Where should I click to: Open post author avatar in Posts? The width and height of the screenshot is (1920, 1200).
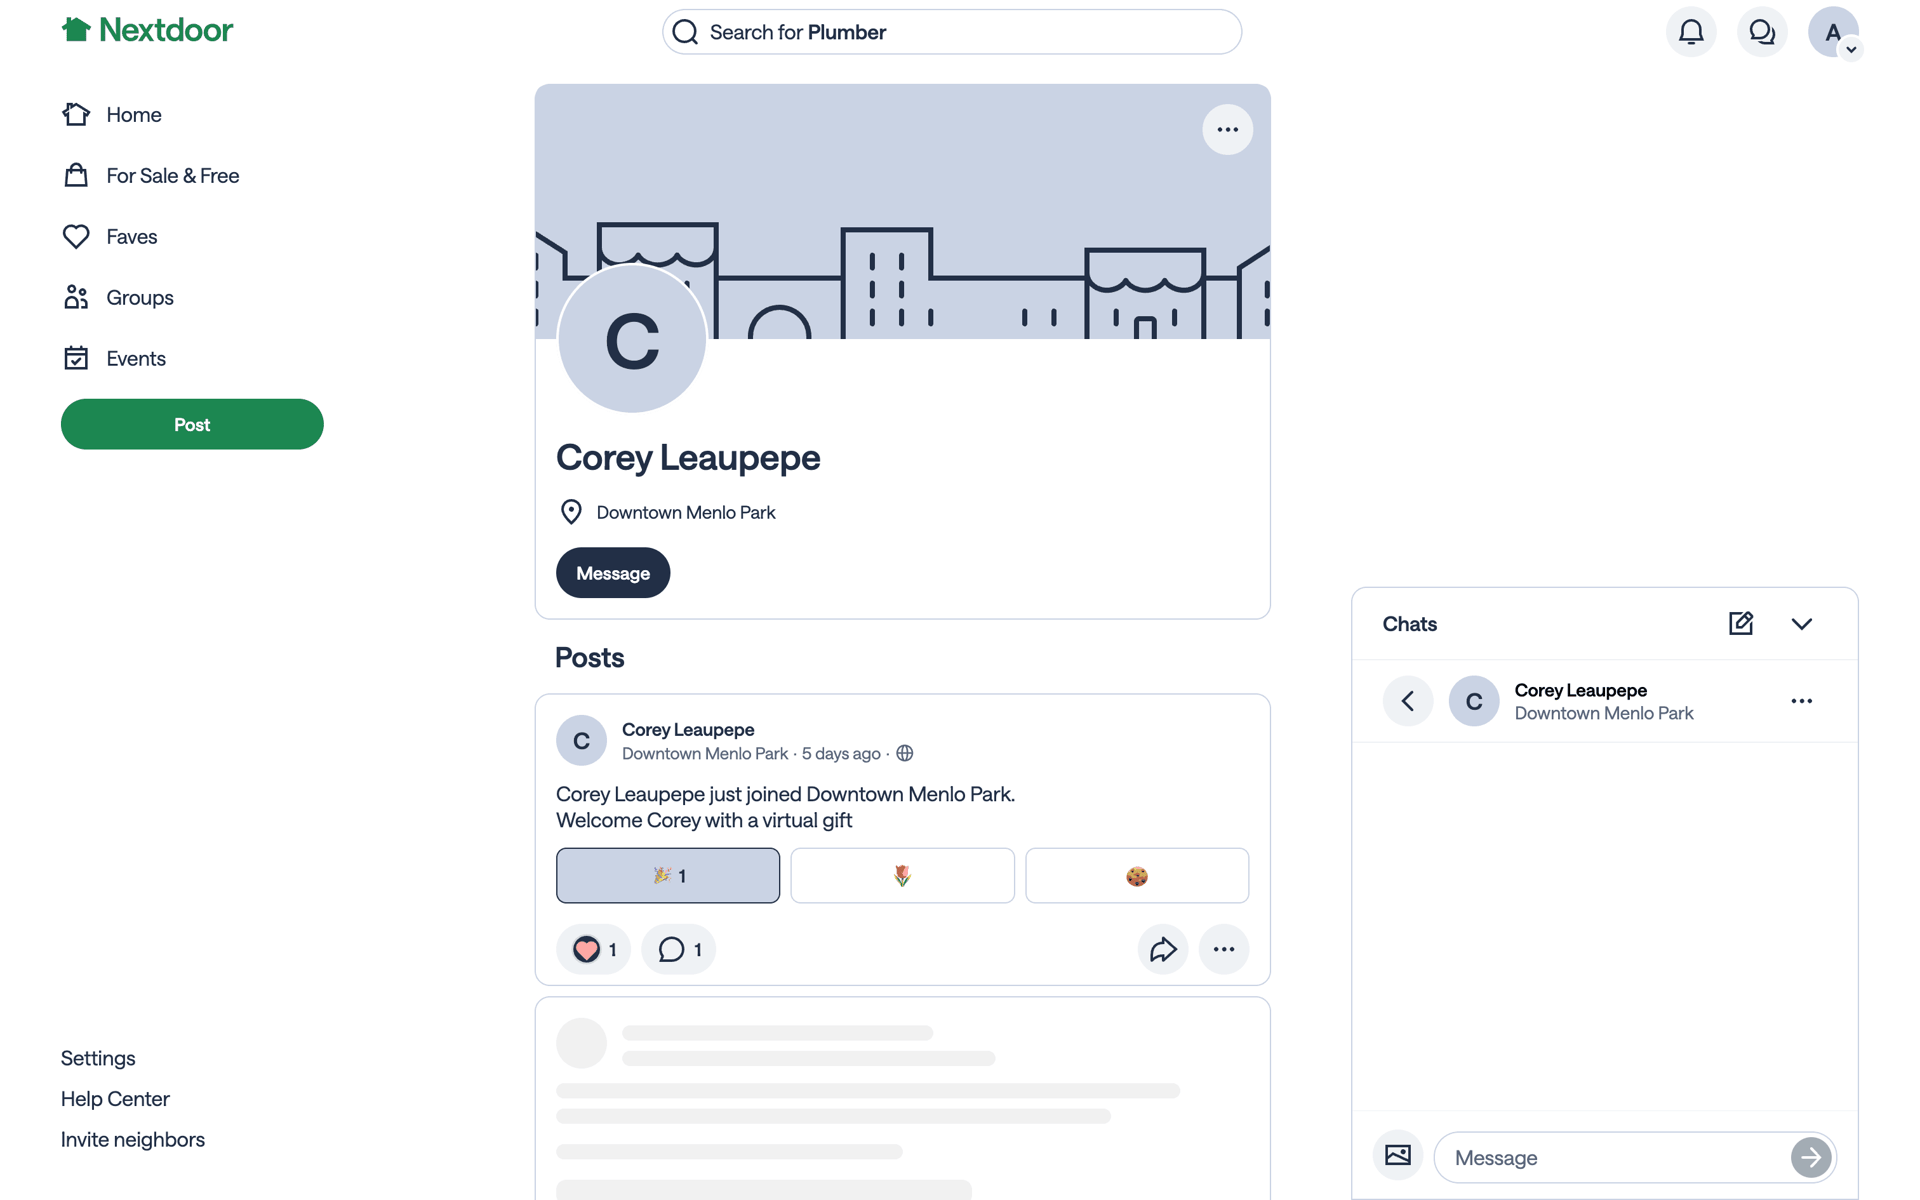[x=581, y=741]
